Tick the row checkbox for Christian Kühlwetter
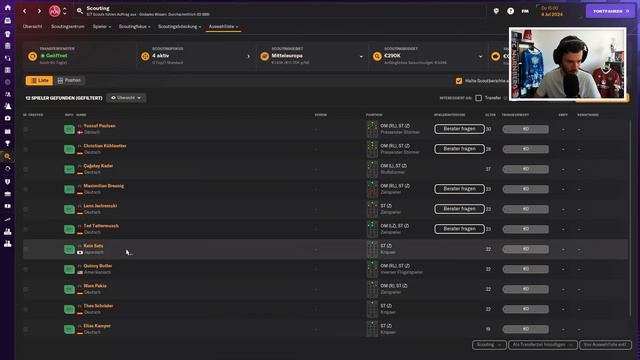This screenshot has height=360, width=640. tap(26, 149)
